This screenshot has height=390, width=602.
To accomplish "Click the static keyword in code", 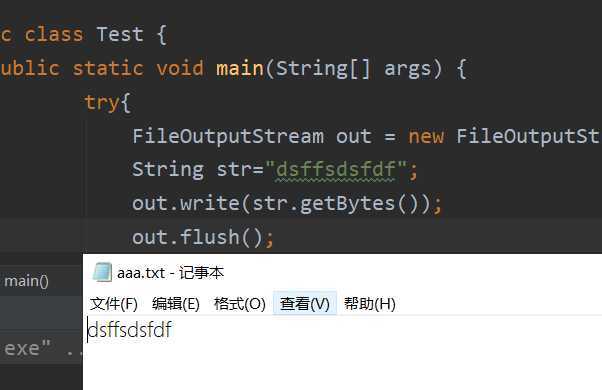I will point(108,69).
